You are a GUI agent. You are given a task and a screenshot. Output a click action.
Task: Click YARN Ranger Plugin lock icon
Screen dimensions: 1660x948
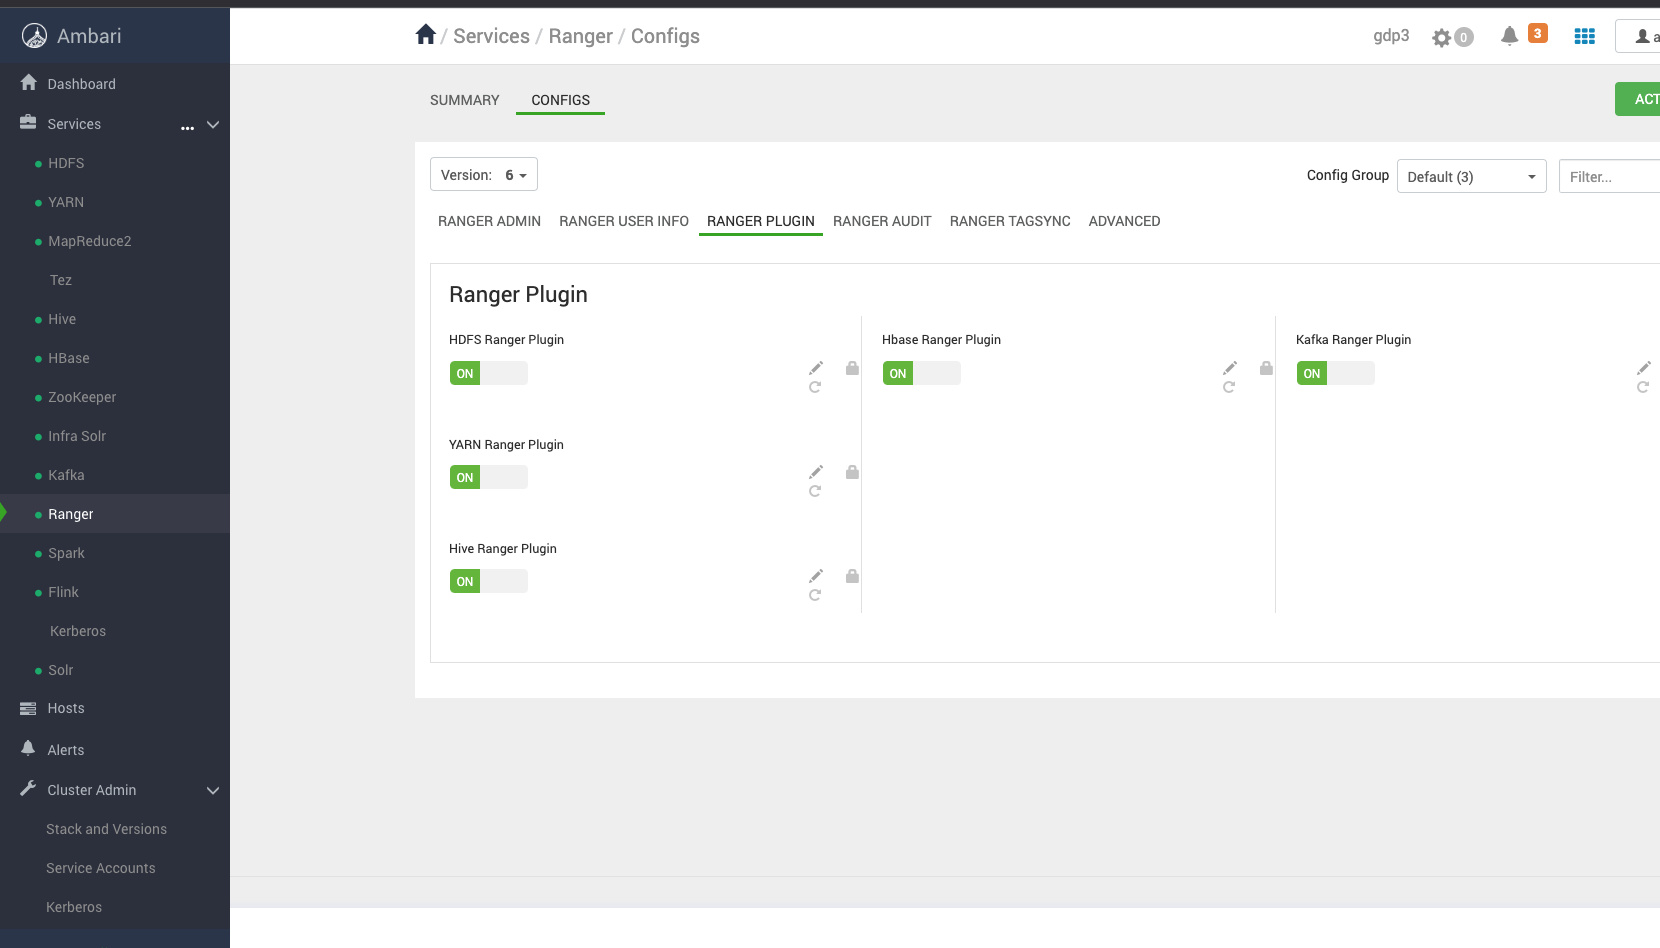click(852, 472)
